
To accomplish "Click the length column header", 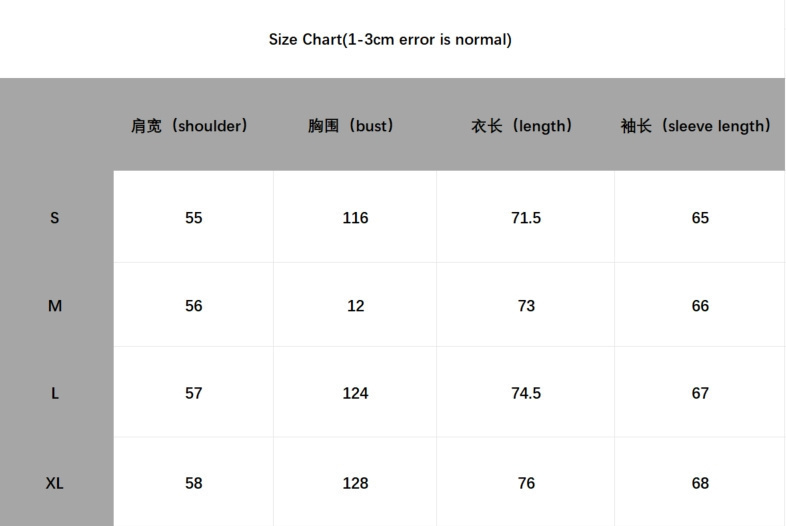I will (x=521, y=125).
